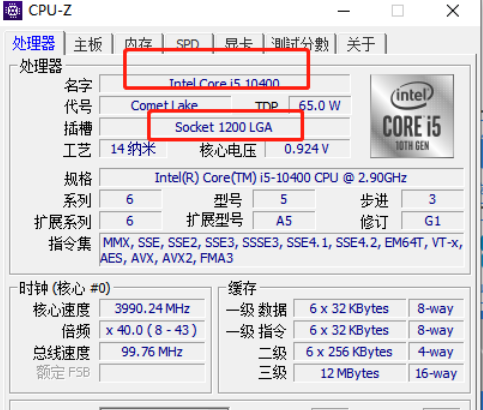Close the CPU-Z window
483x410 pixels.
pos(453,11)
